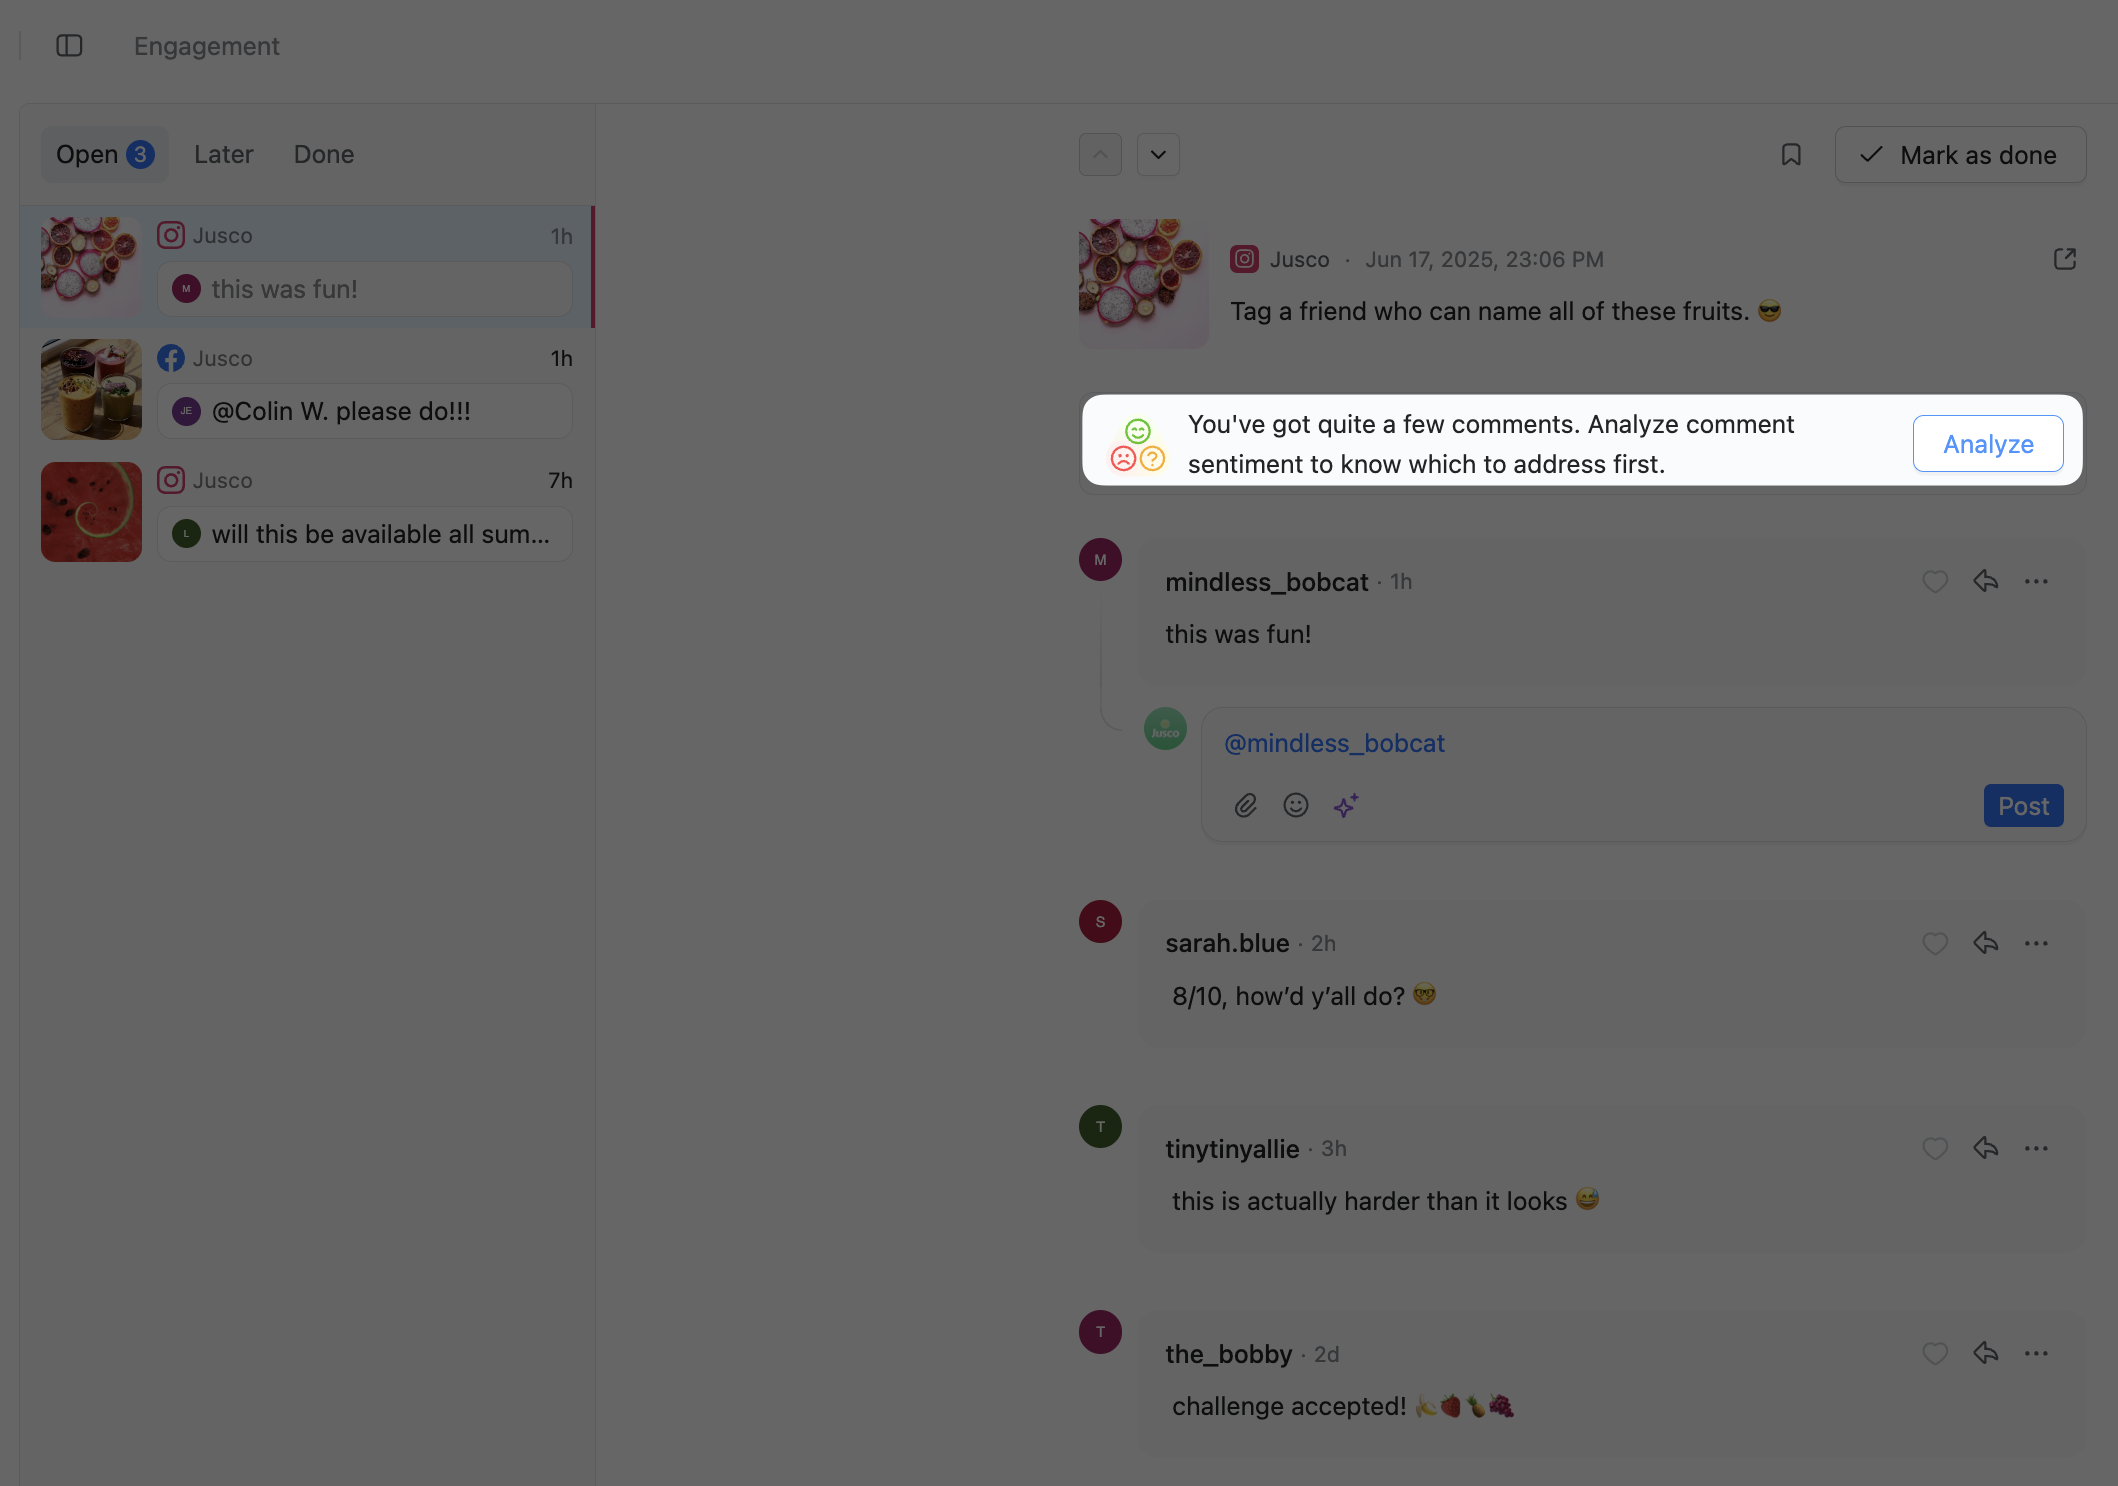Bookmark this post for later
Image resolution: width=2118 pixels, height=1486 pixels.
pyautogui.click(x=1791, y=155)
